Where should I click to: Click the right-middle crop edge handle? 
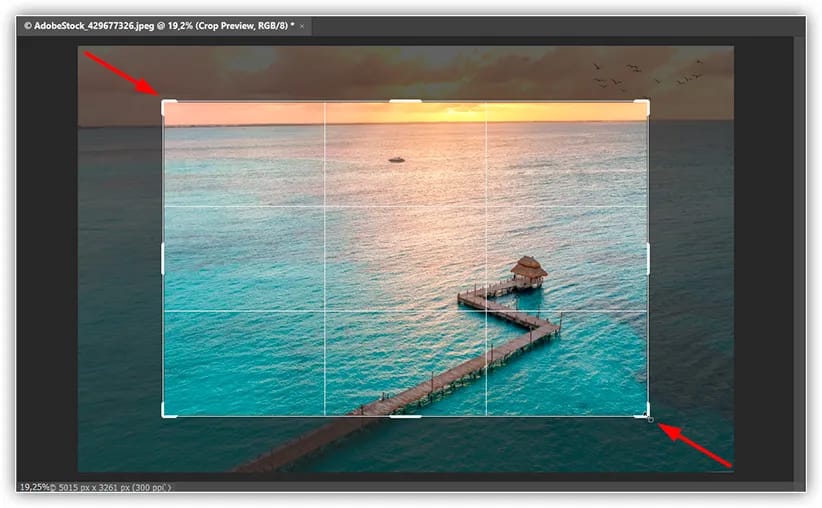pos(648,258)
